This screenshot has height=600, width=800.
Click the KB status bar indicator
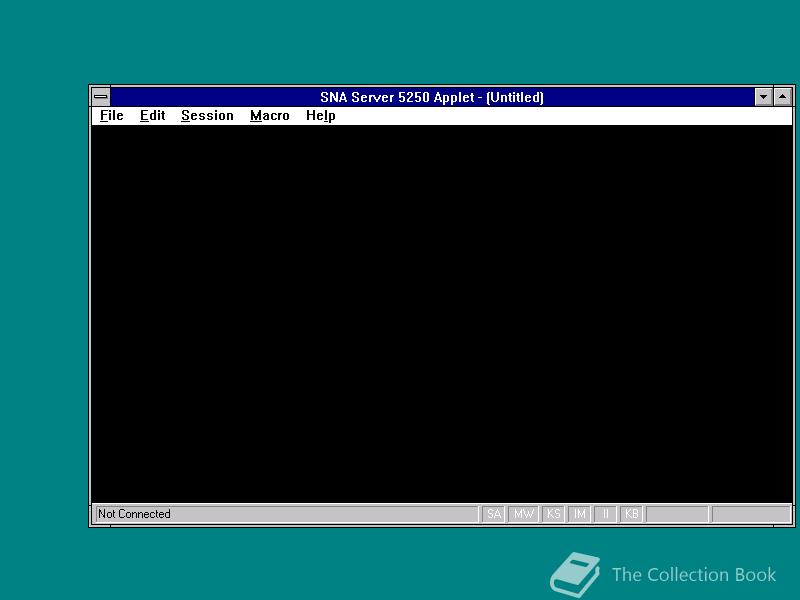click(x=632, y=514)
